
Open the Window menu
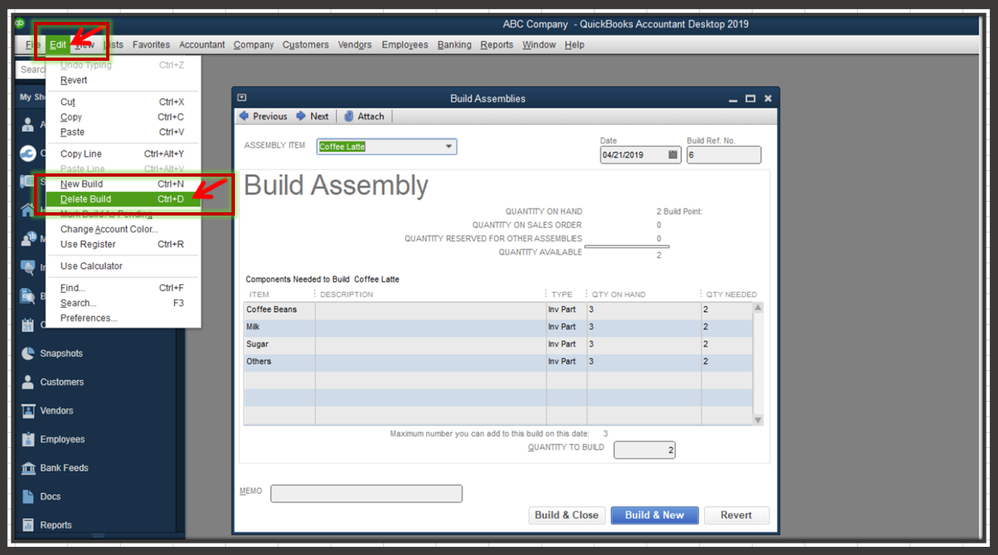(539, 45)
